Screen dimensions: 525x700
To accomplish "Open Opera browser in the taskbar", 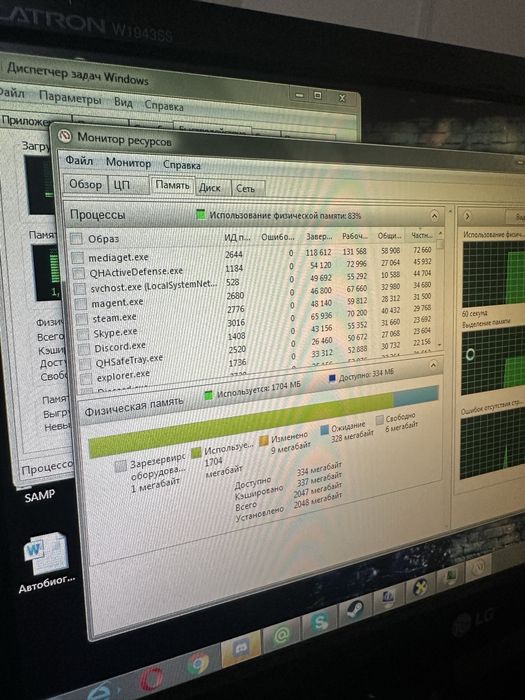I will (152, 679).
